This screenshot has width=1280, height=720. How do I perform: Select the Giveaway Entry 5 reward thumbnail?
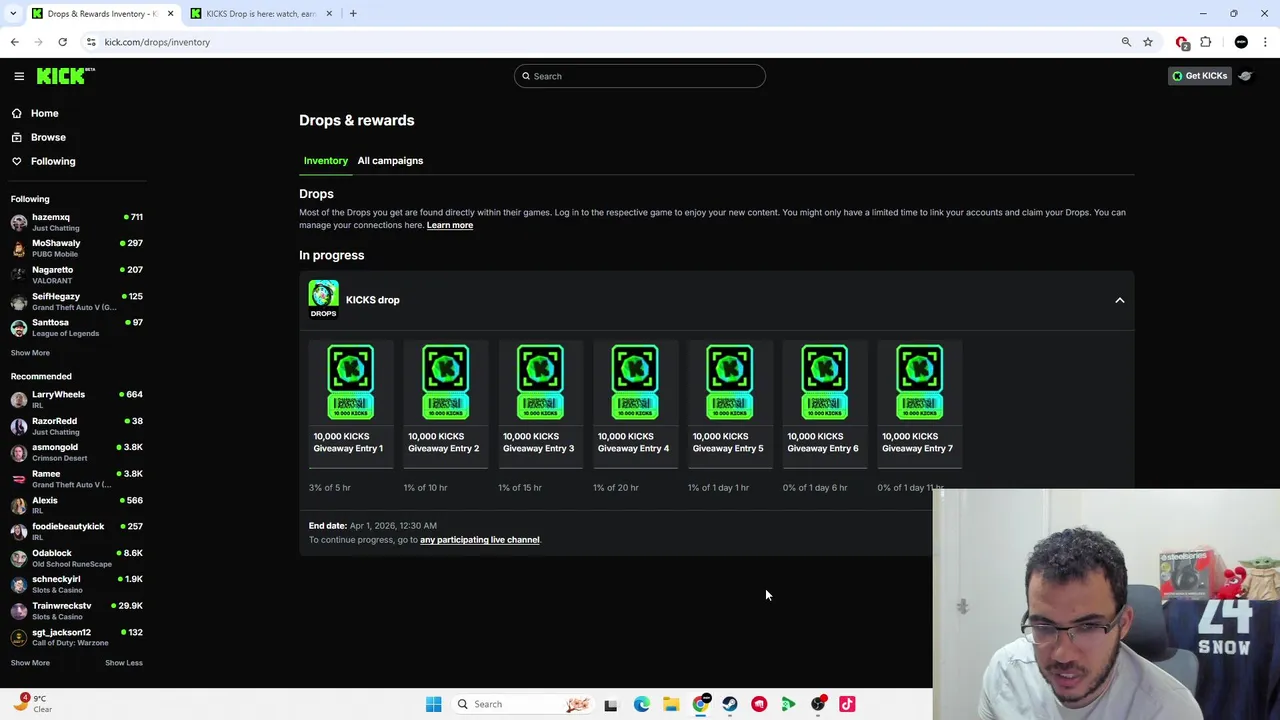(729, 381)
